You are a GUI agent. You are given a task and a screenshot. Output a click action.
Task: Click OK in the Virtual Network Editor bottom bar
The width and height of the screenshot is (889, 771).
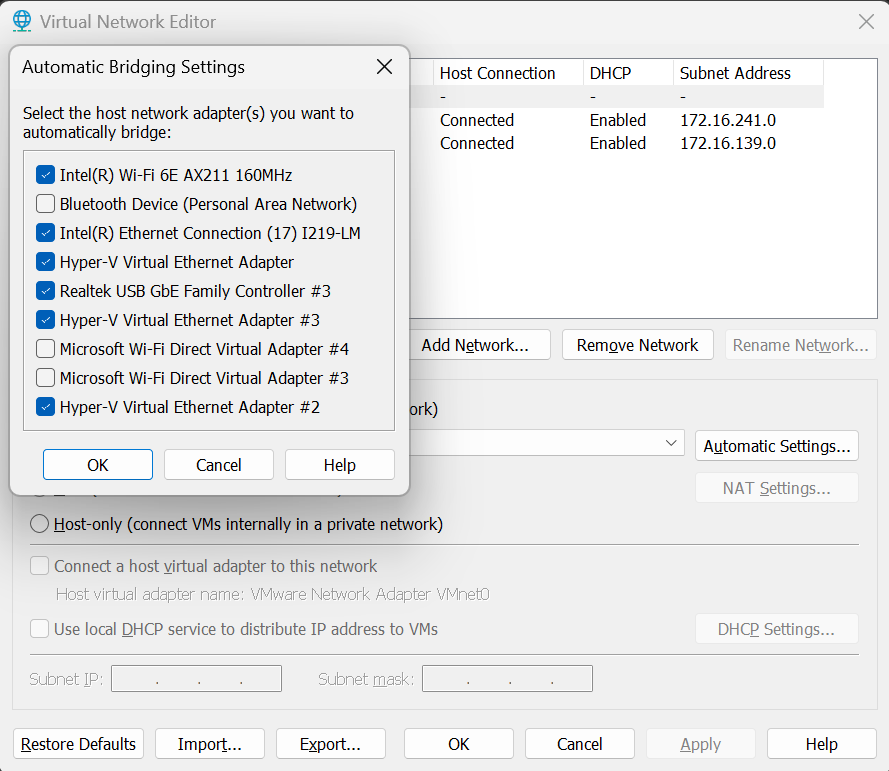coord(459,744)
